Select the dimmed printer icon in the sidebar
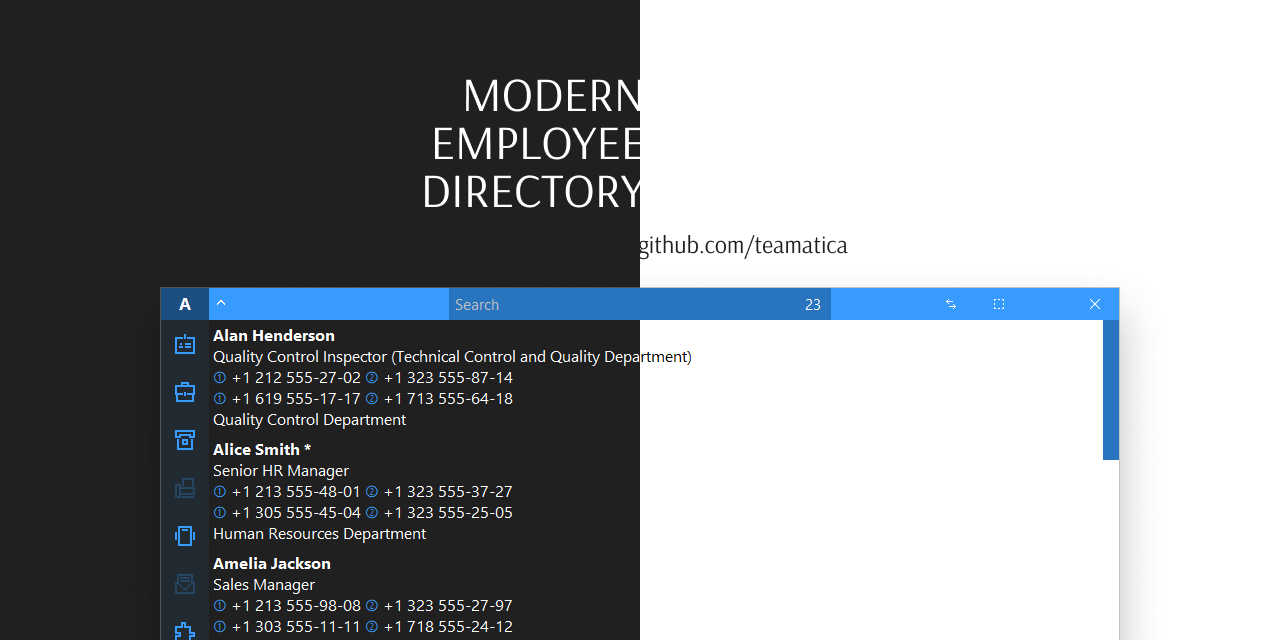The height and width of the screenshot is (640, 1280). pos(185,488)
